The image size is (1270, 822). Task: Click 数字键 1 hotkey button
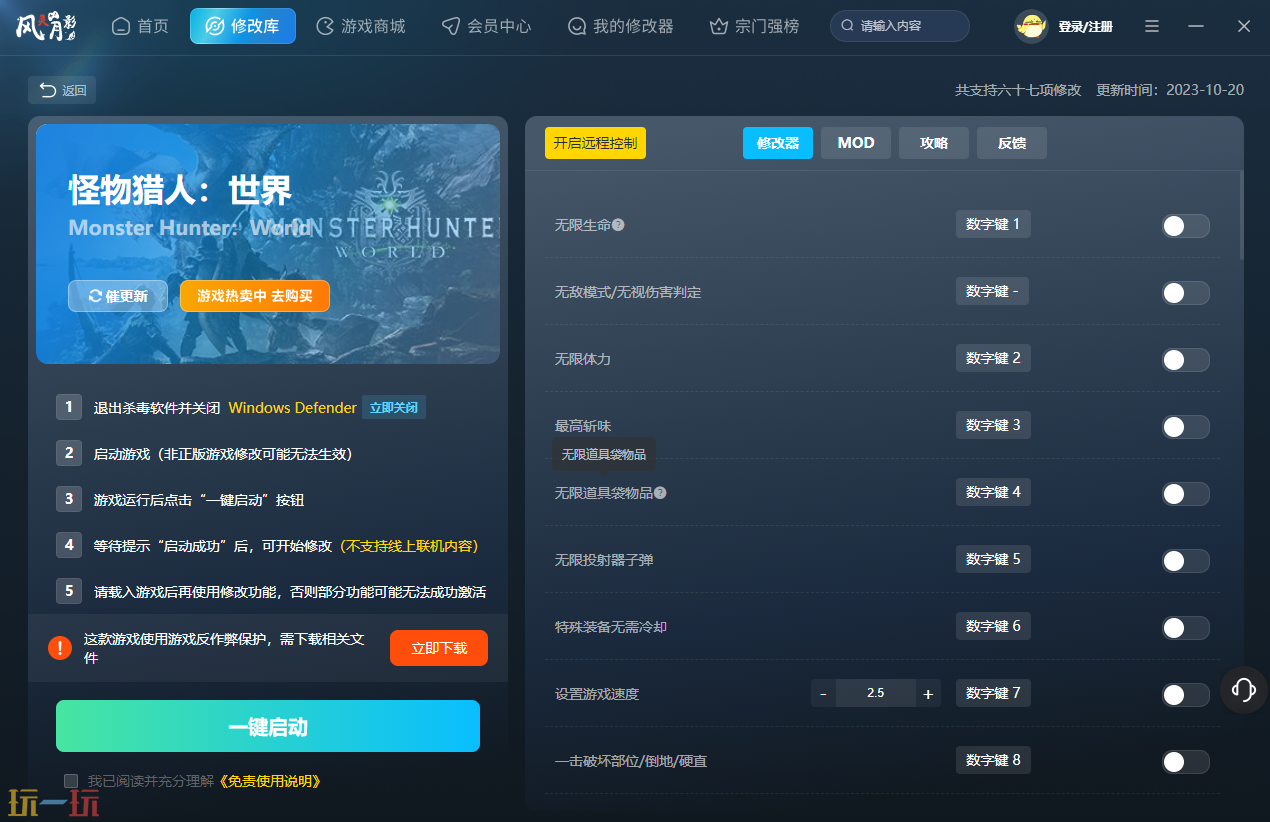pyautogui.click(x=993, y=224)
